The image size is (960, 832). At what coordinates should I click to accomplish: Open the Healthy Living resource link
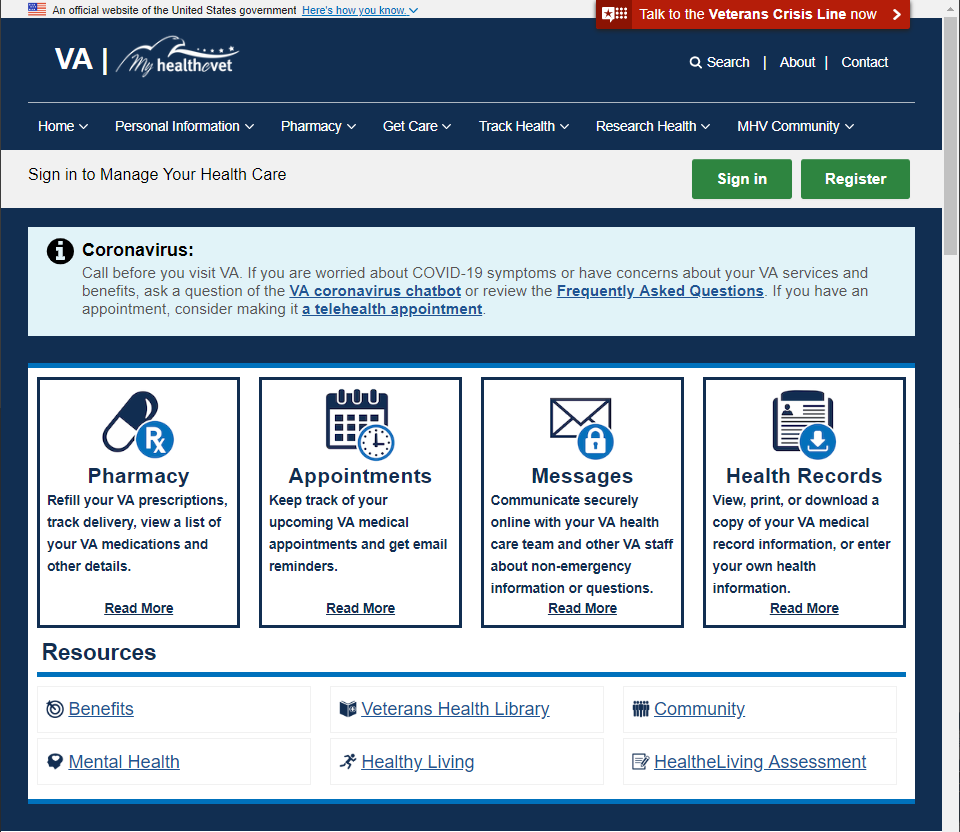418,762
